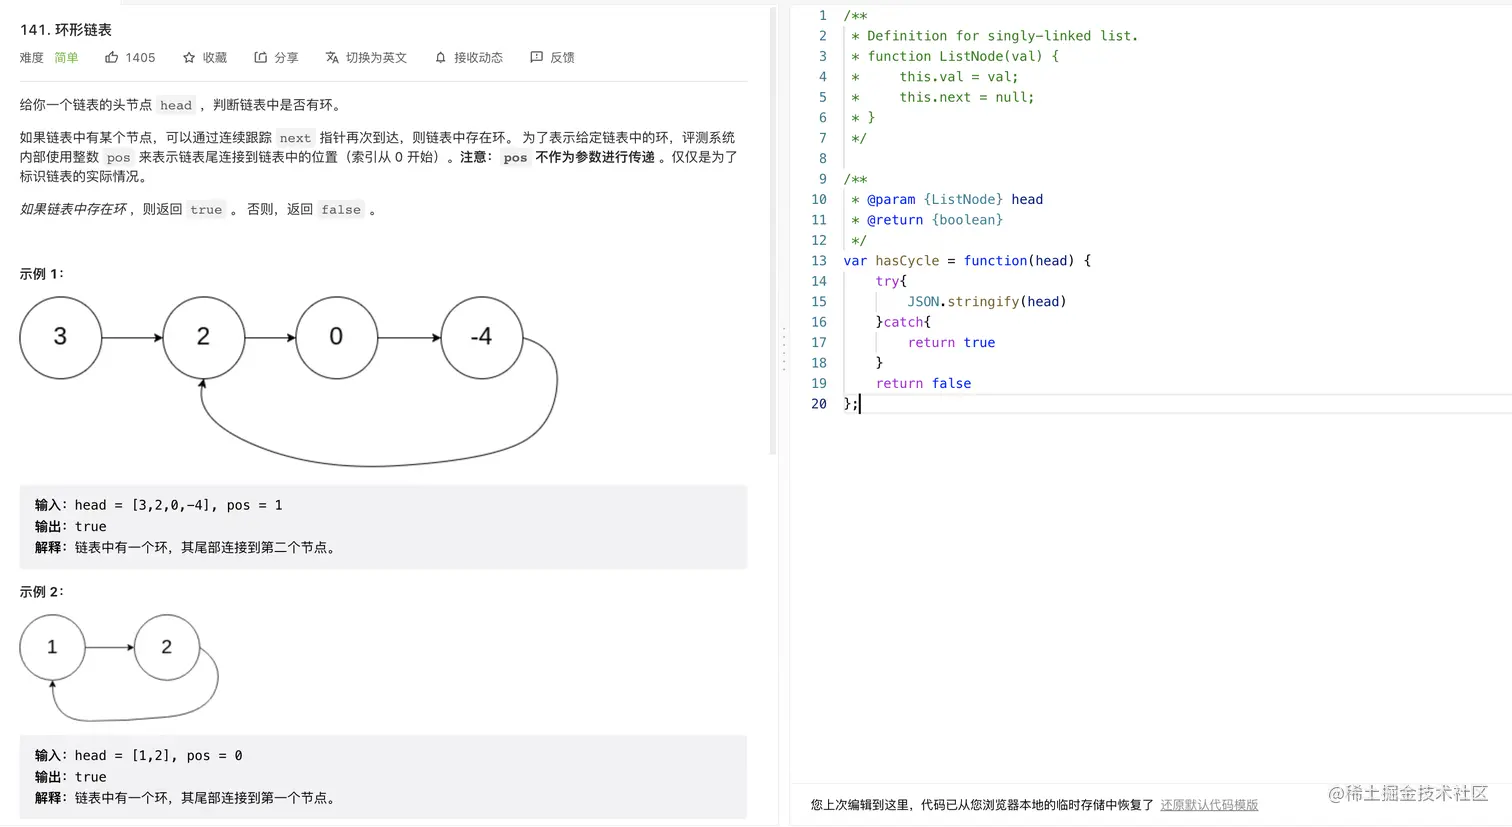
Task: Click the 分享 label
Action: (x=286, y=58)
